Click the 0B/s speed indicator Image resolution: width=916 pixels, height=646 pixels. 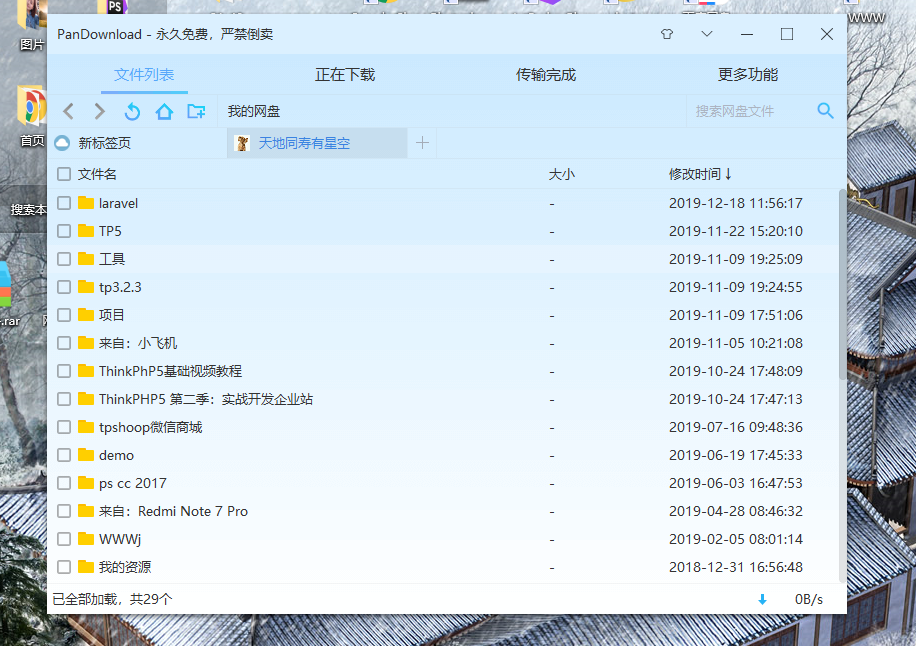809,599
